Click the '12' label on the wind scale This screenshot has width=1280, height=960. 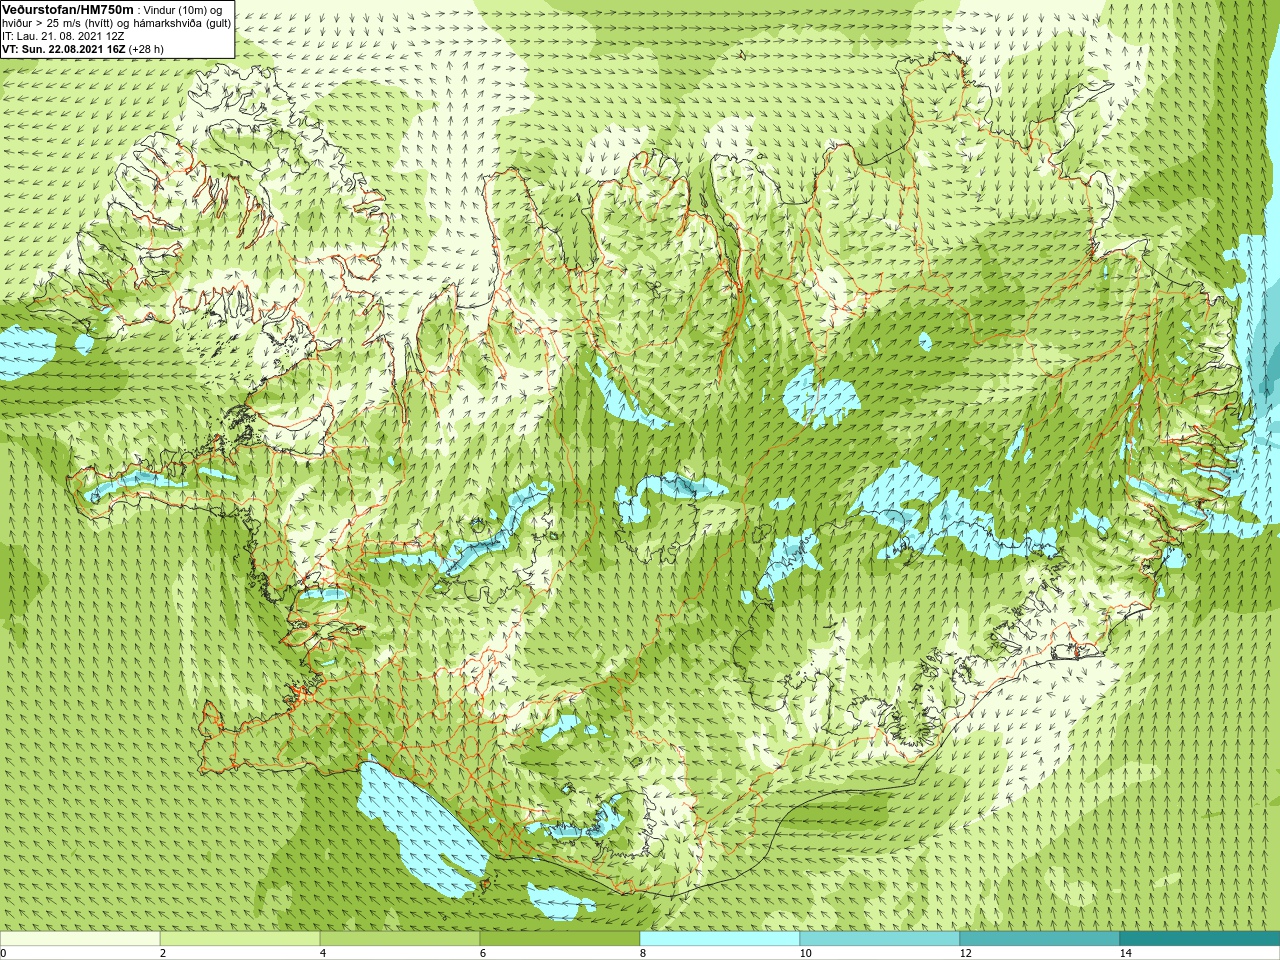point(966,953)
